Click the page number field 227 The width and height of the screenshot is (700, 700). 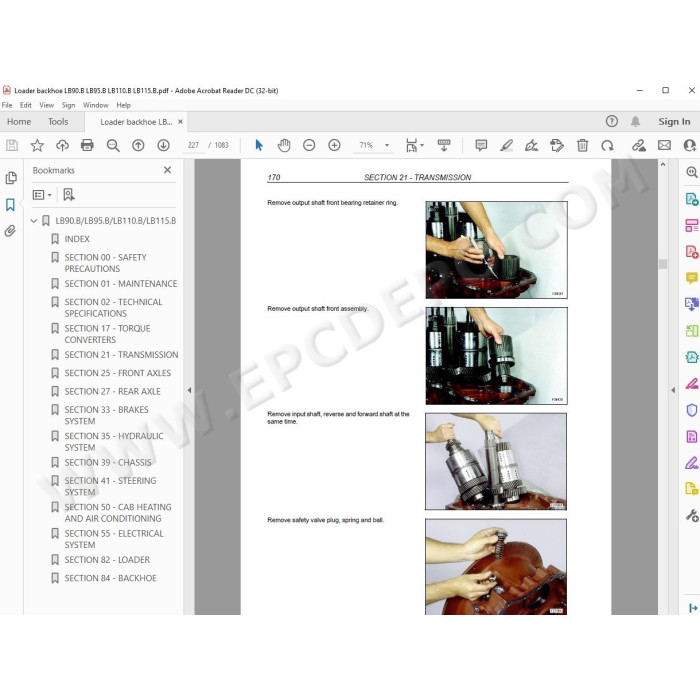coord(193,145)
